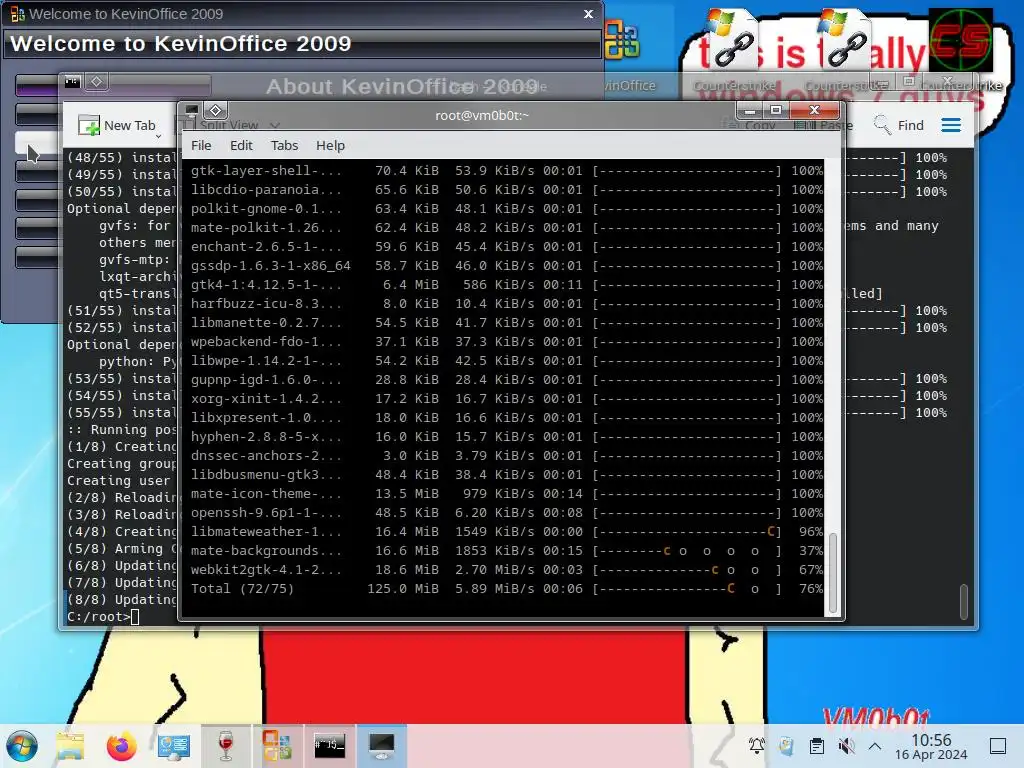Select the enchant-2.6.5-1 line

506,247
